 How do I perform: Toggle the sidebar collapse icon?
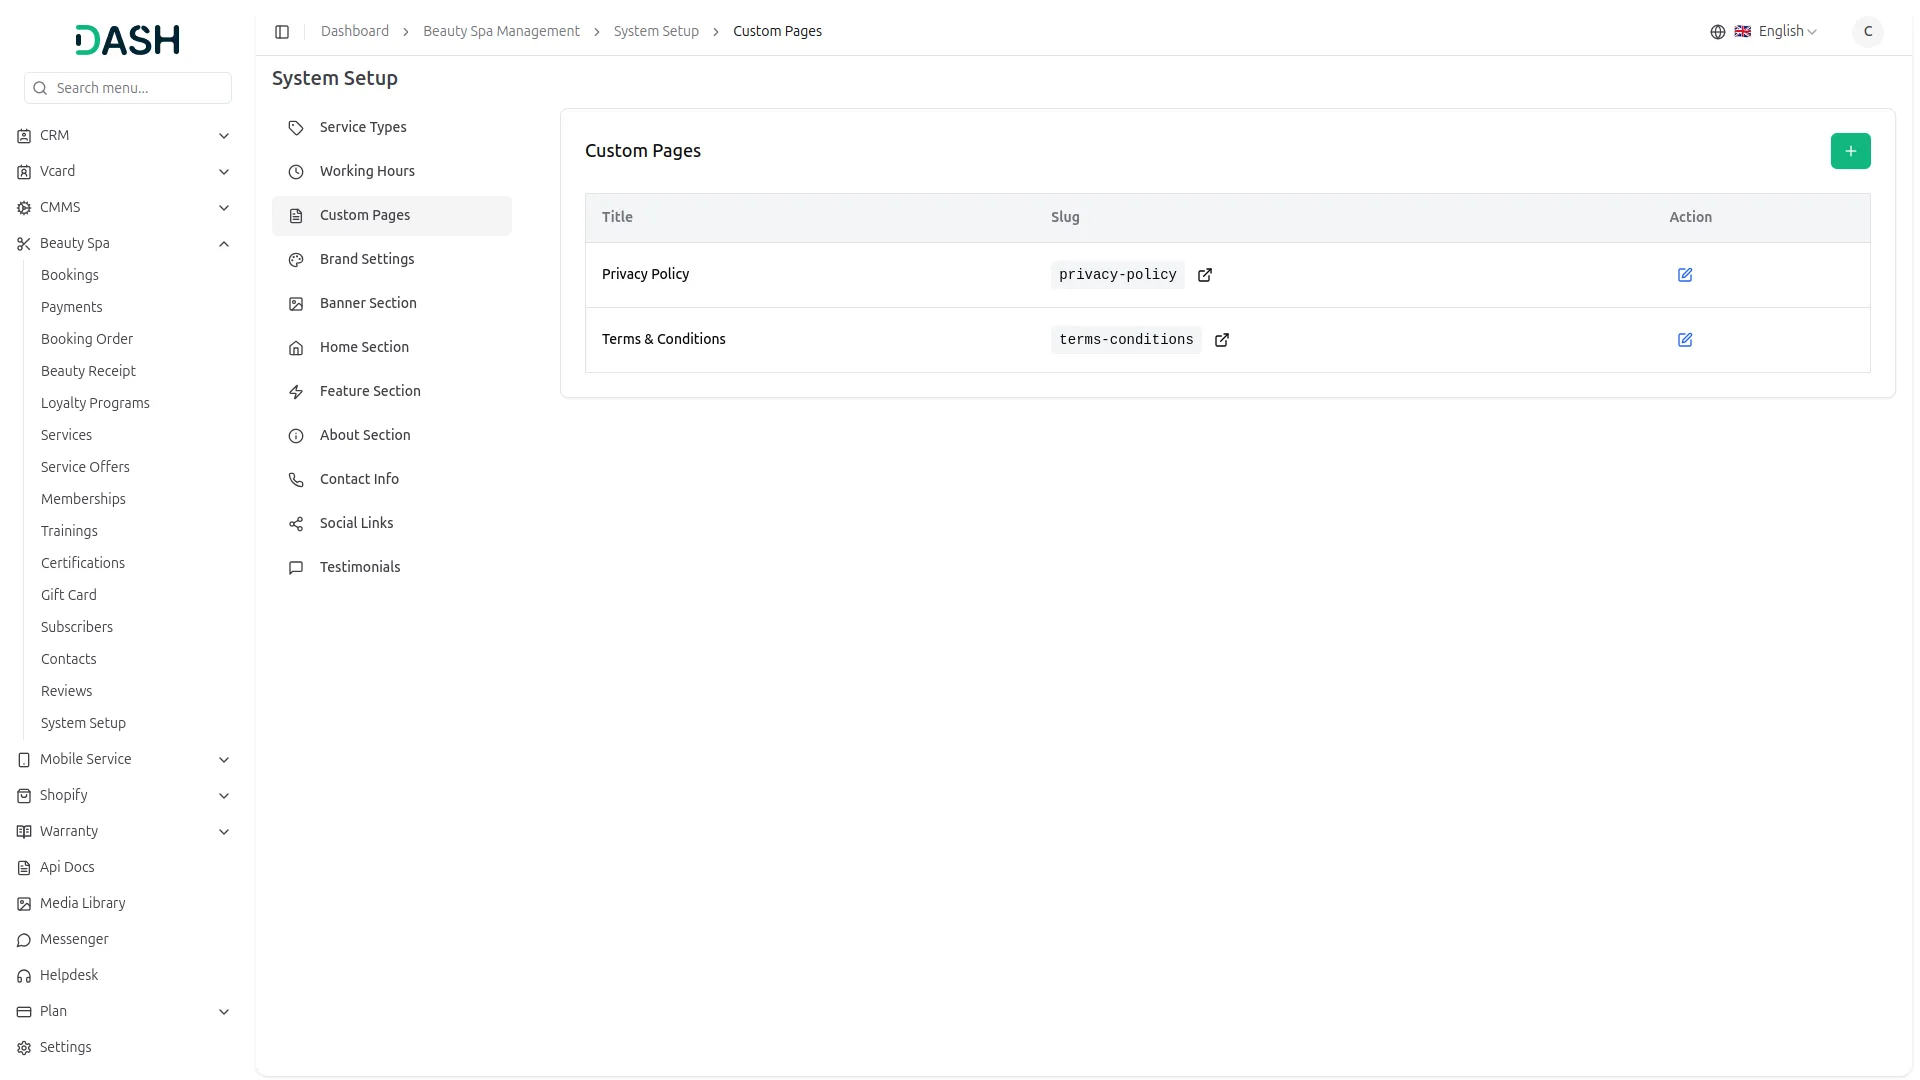[x=282, y=32]
